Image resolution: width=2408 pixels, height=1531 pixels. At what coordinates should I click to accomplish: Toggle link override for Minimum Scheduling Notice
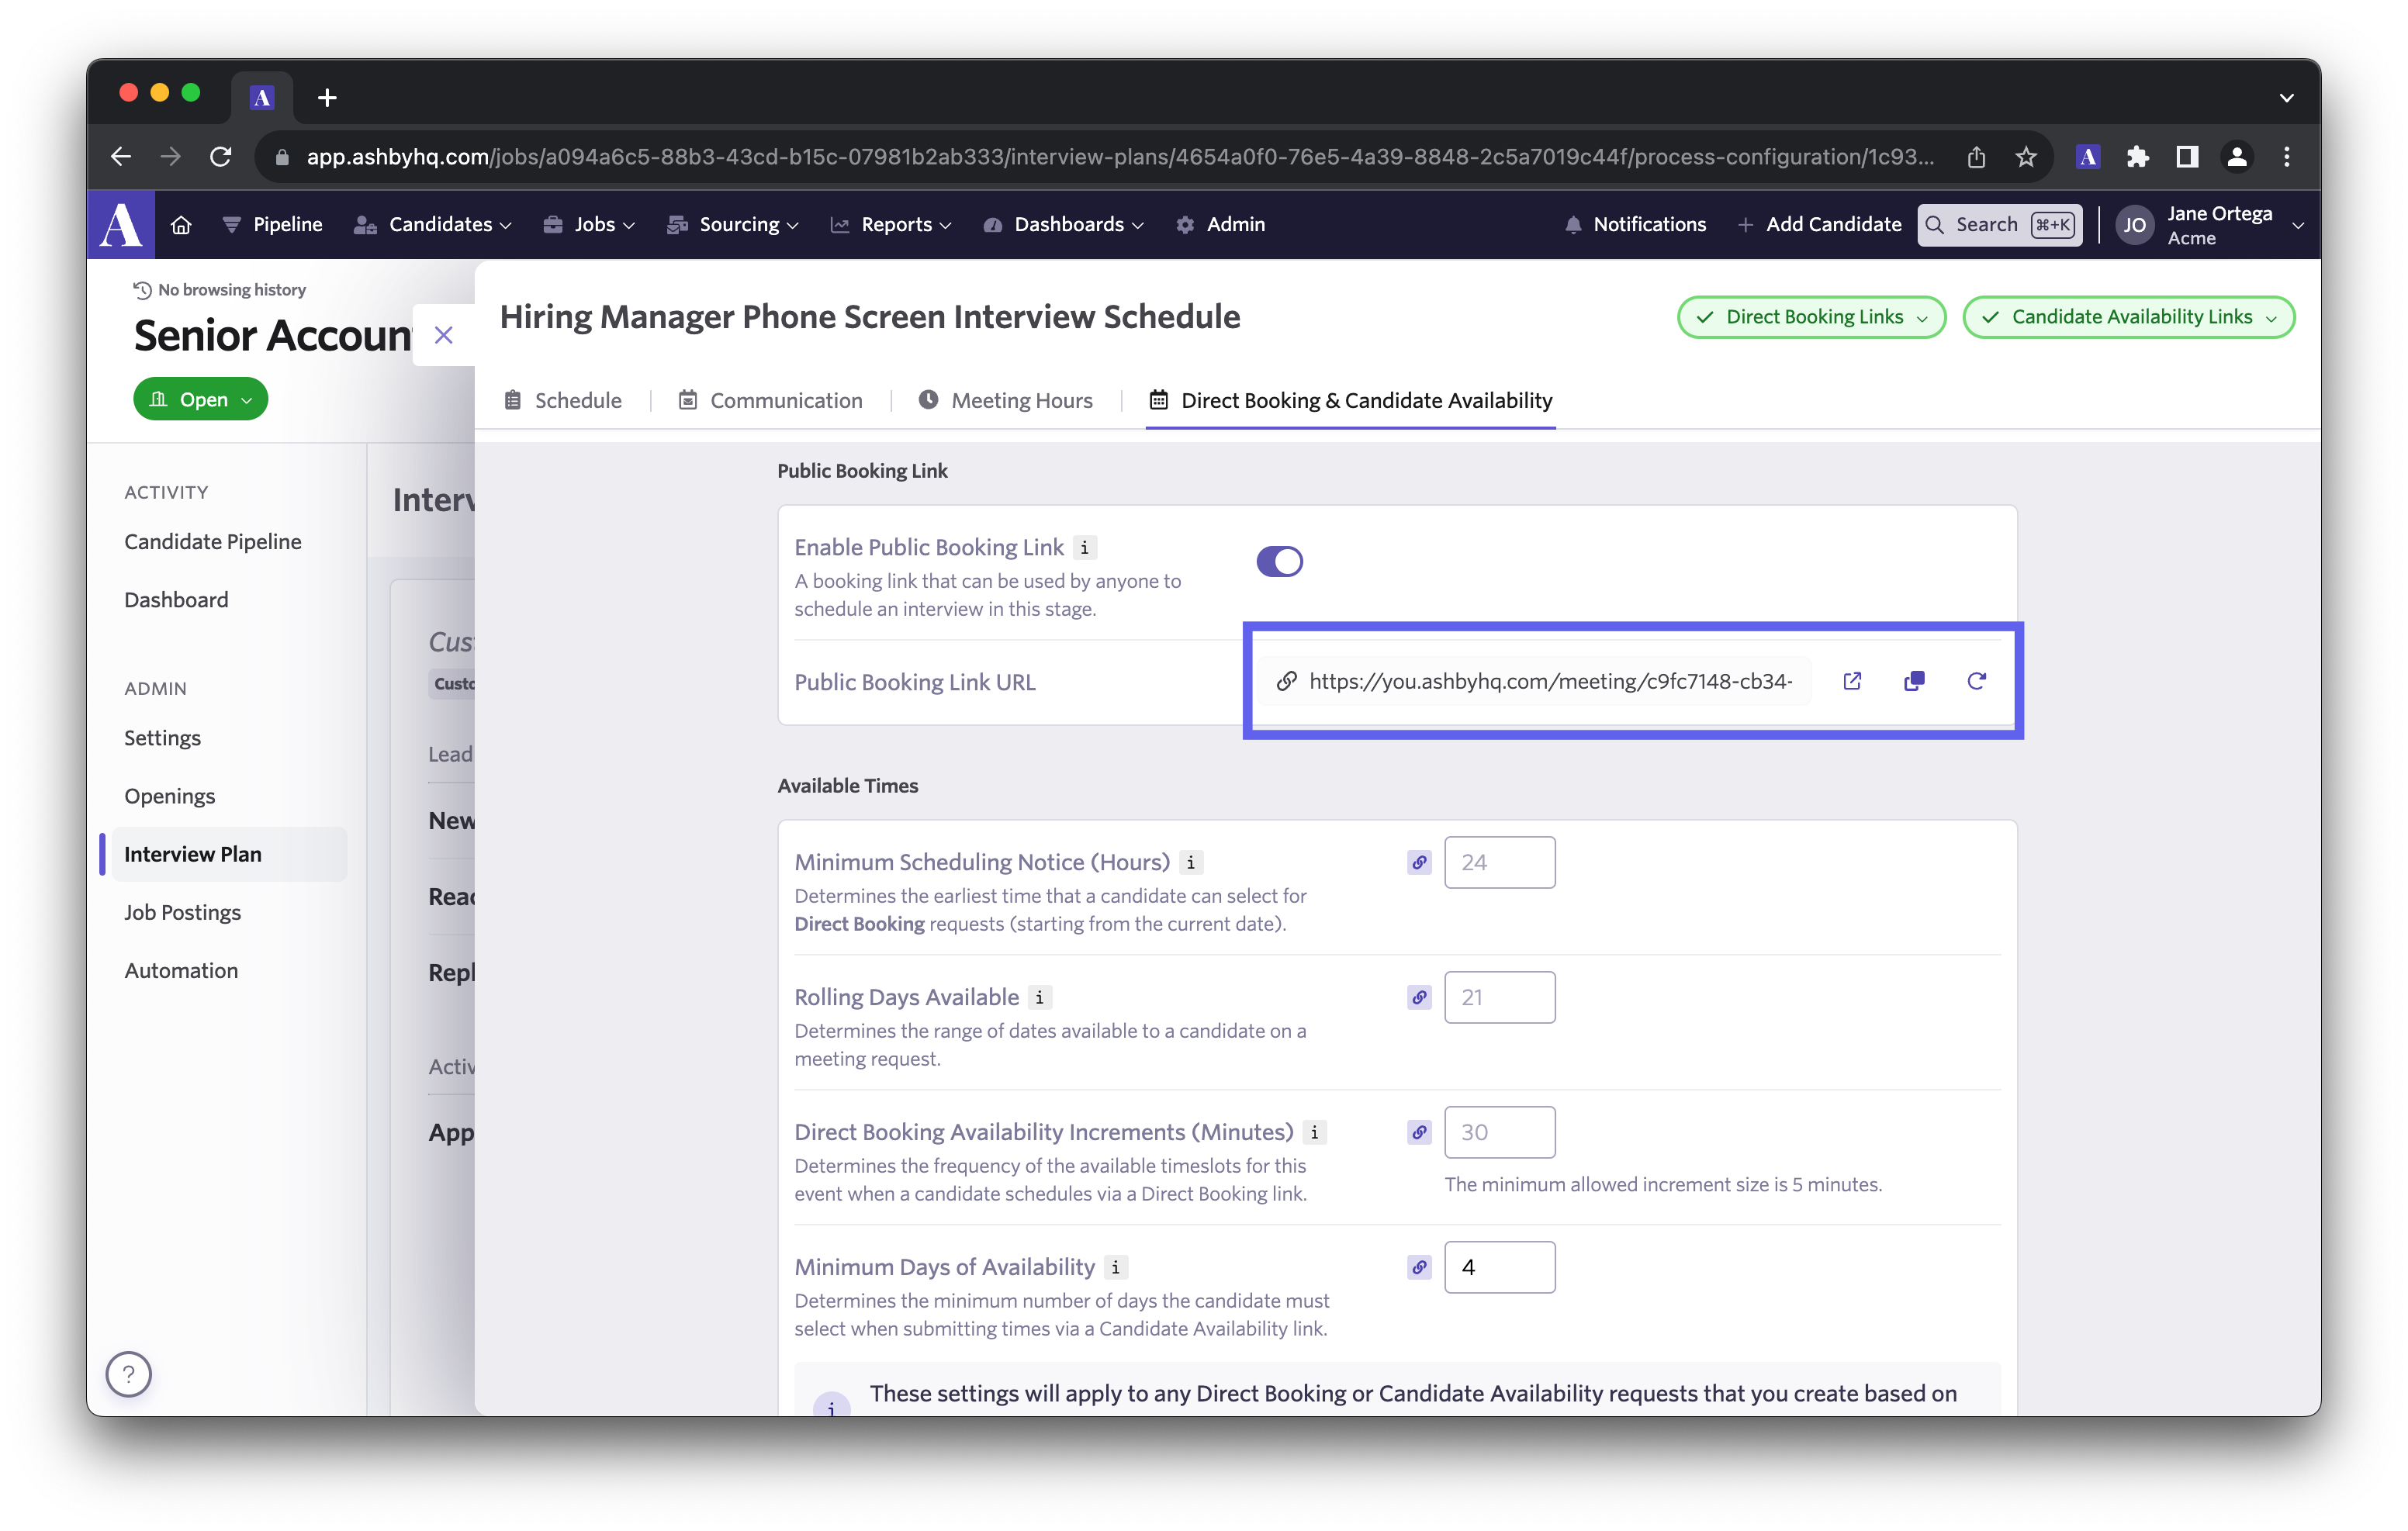point(1419,862)
